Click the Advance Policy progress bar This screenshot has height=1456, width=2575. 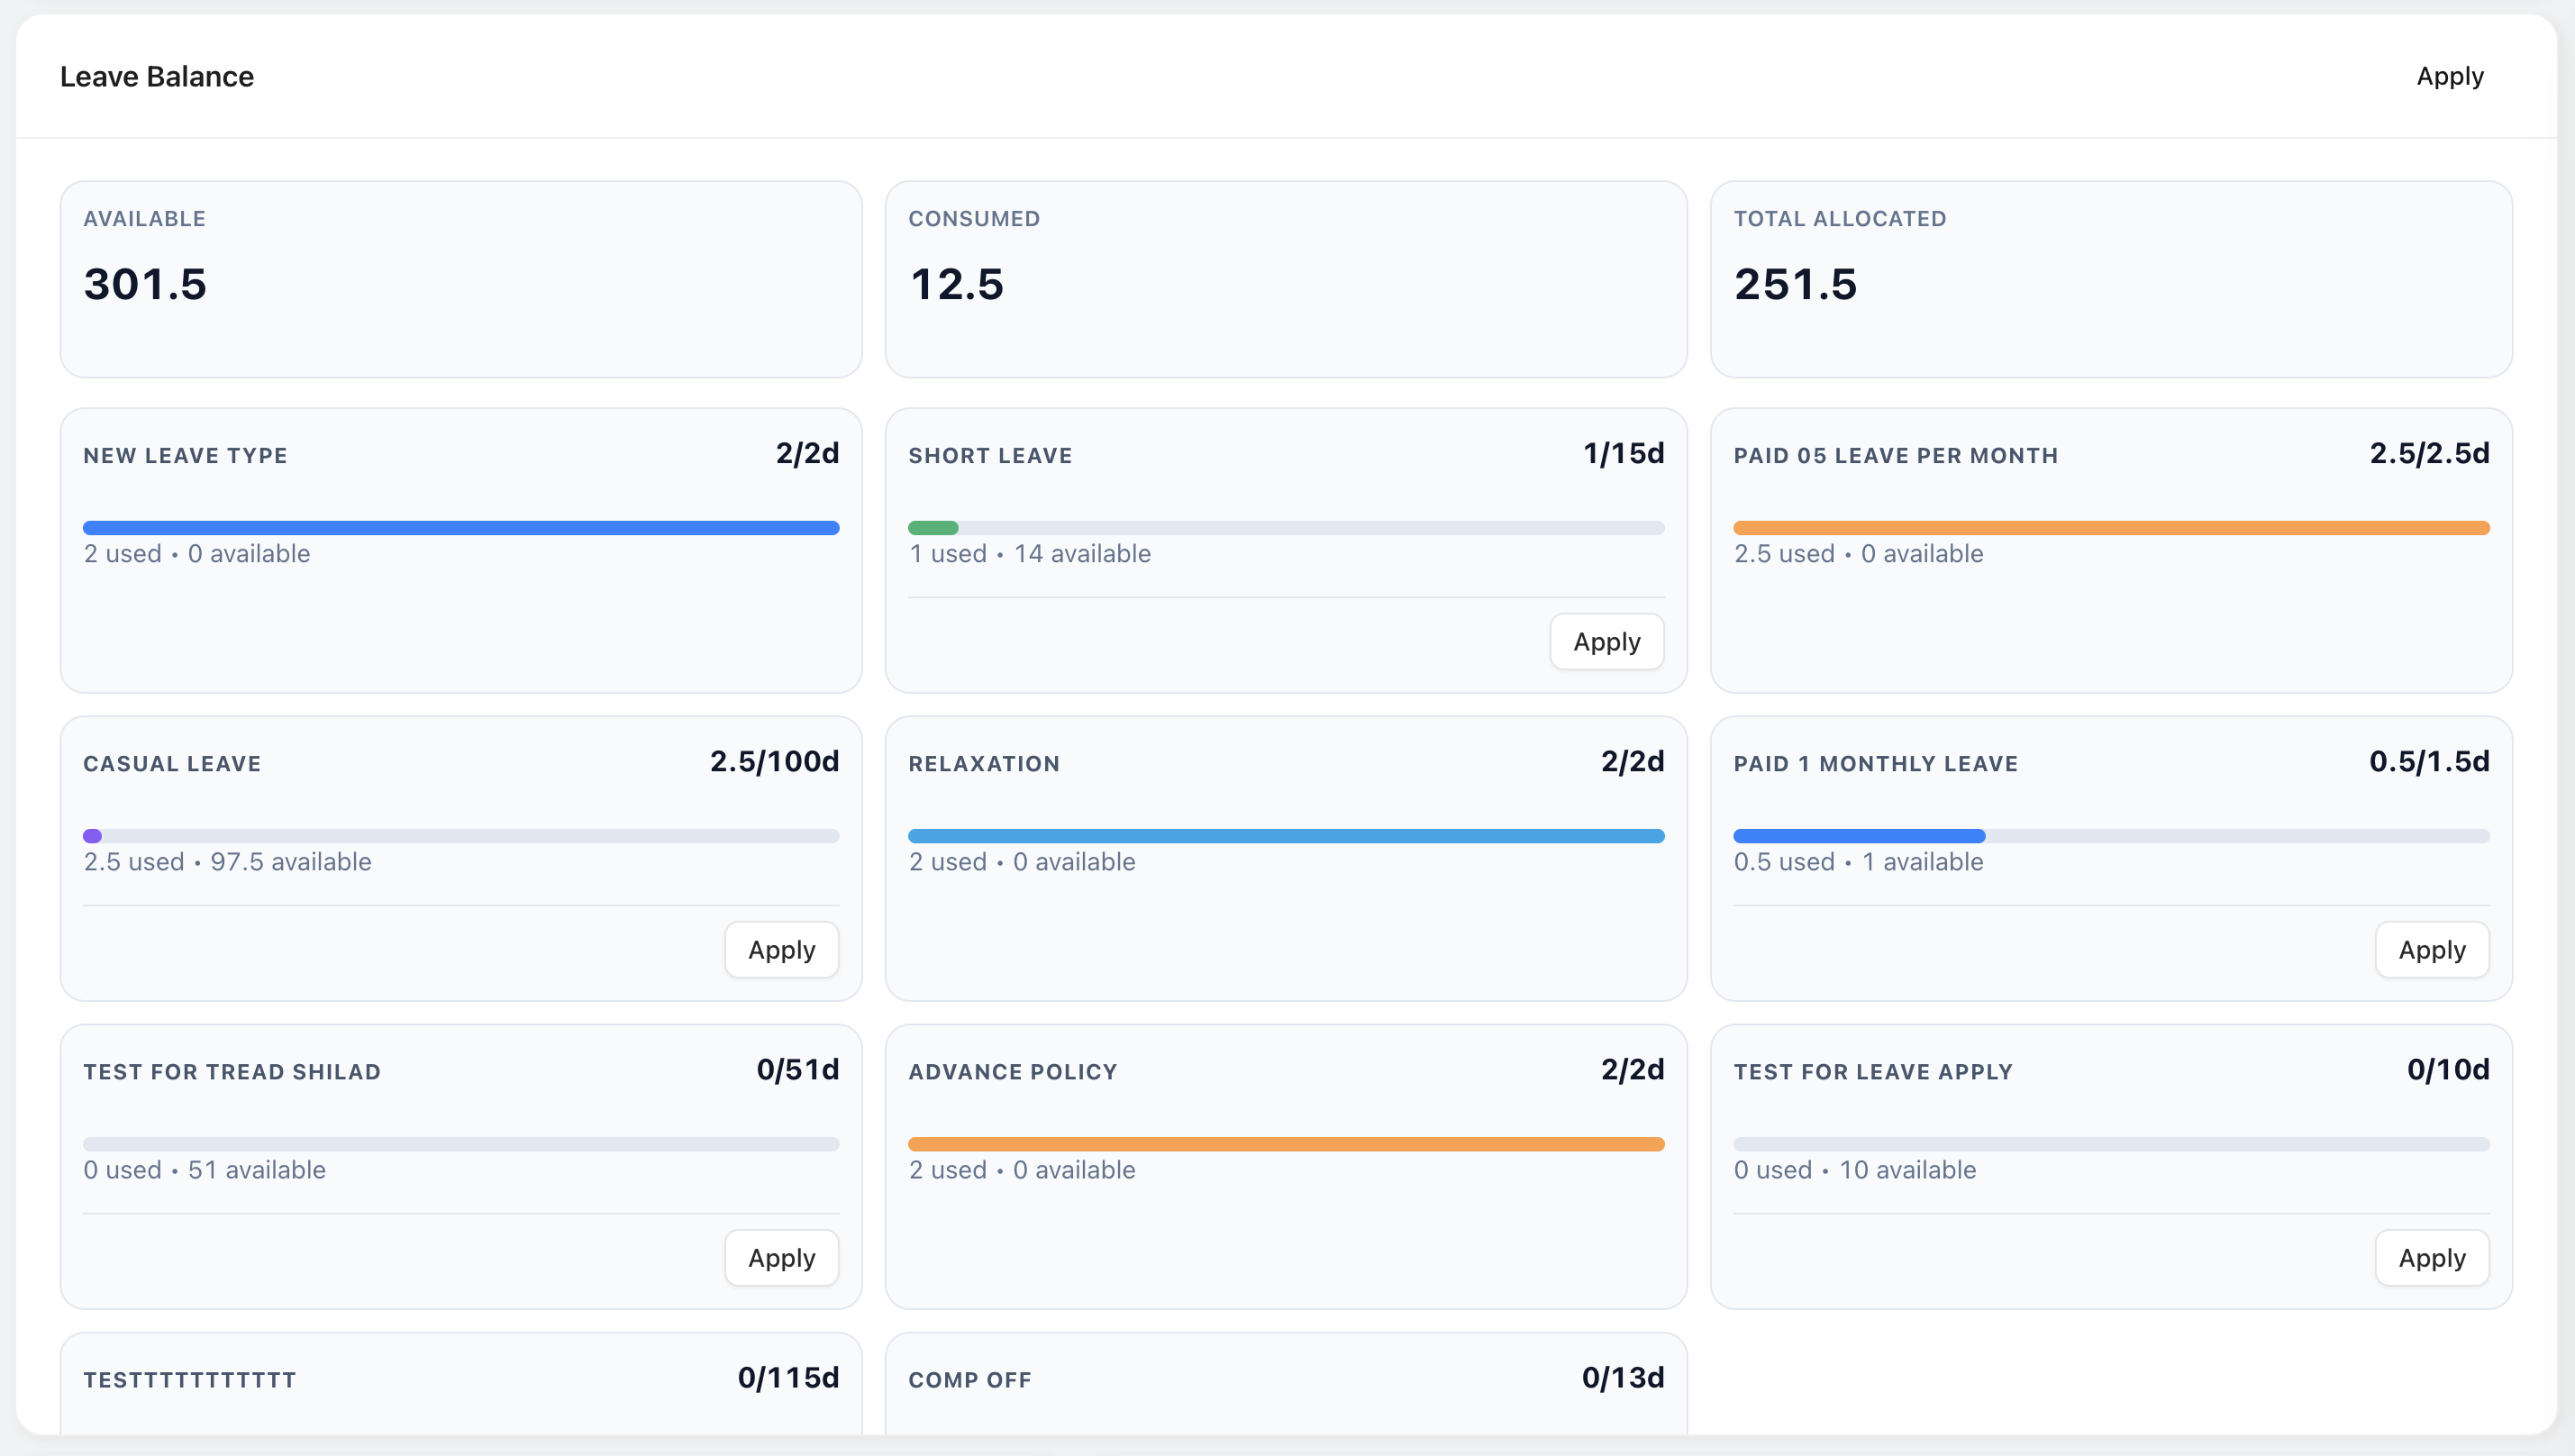(1286, 1143)
